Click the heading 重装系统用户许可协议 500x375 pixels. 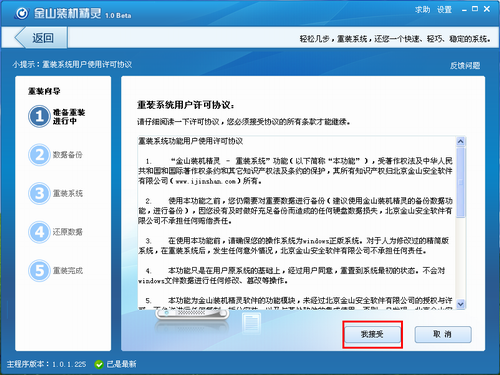[x=185, y=105]
